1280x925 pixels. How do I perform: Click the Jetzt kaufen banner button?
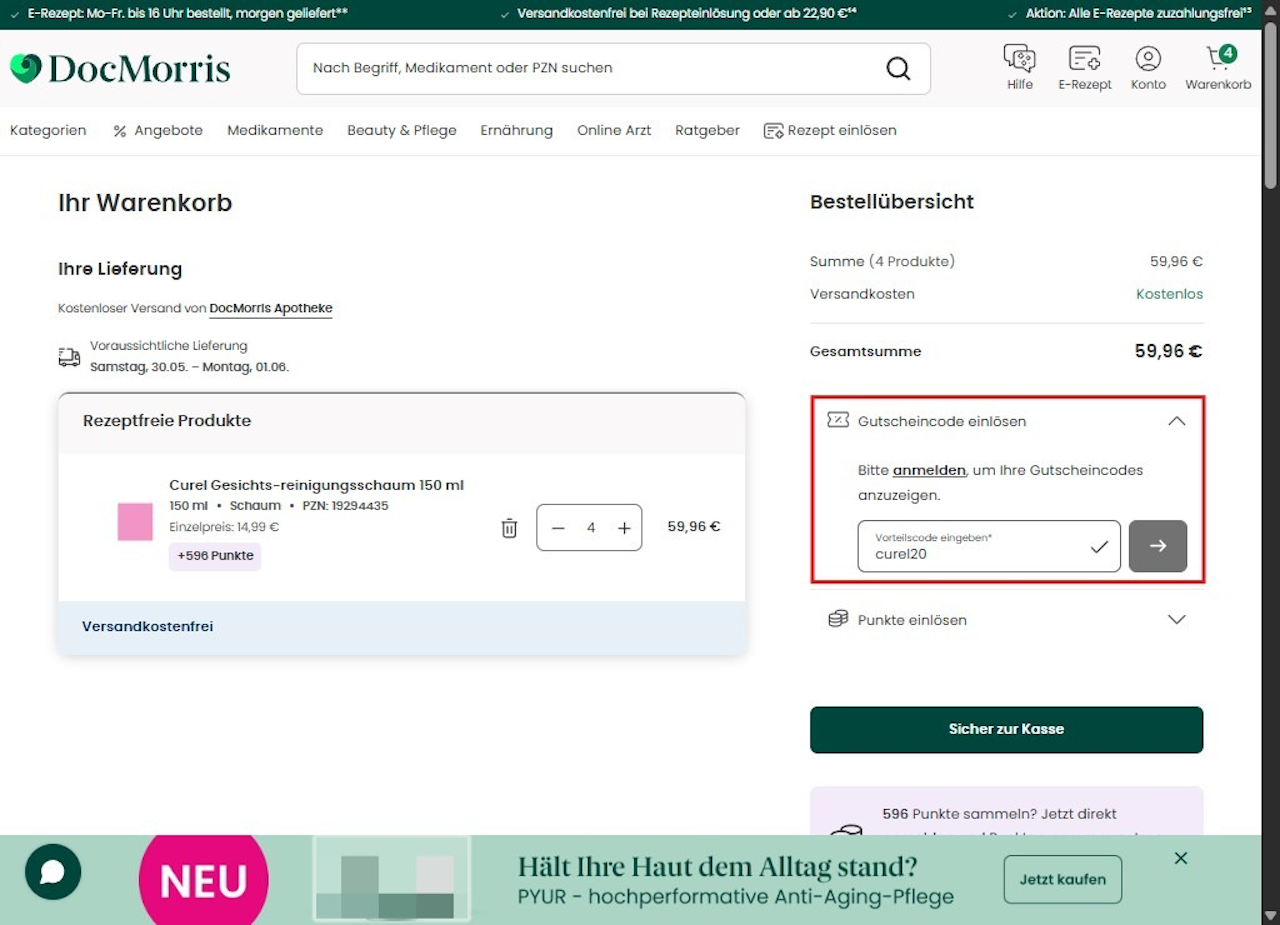(1063, 880)
